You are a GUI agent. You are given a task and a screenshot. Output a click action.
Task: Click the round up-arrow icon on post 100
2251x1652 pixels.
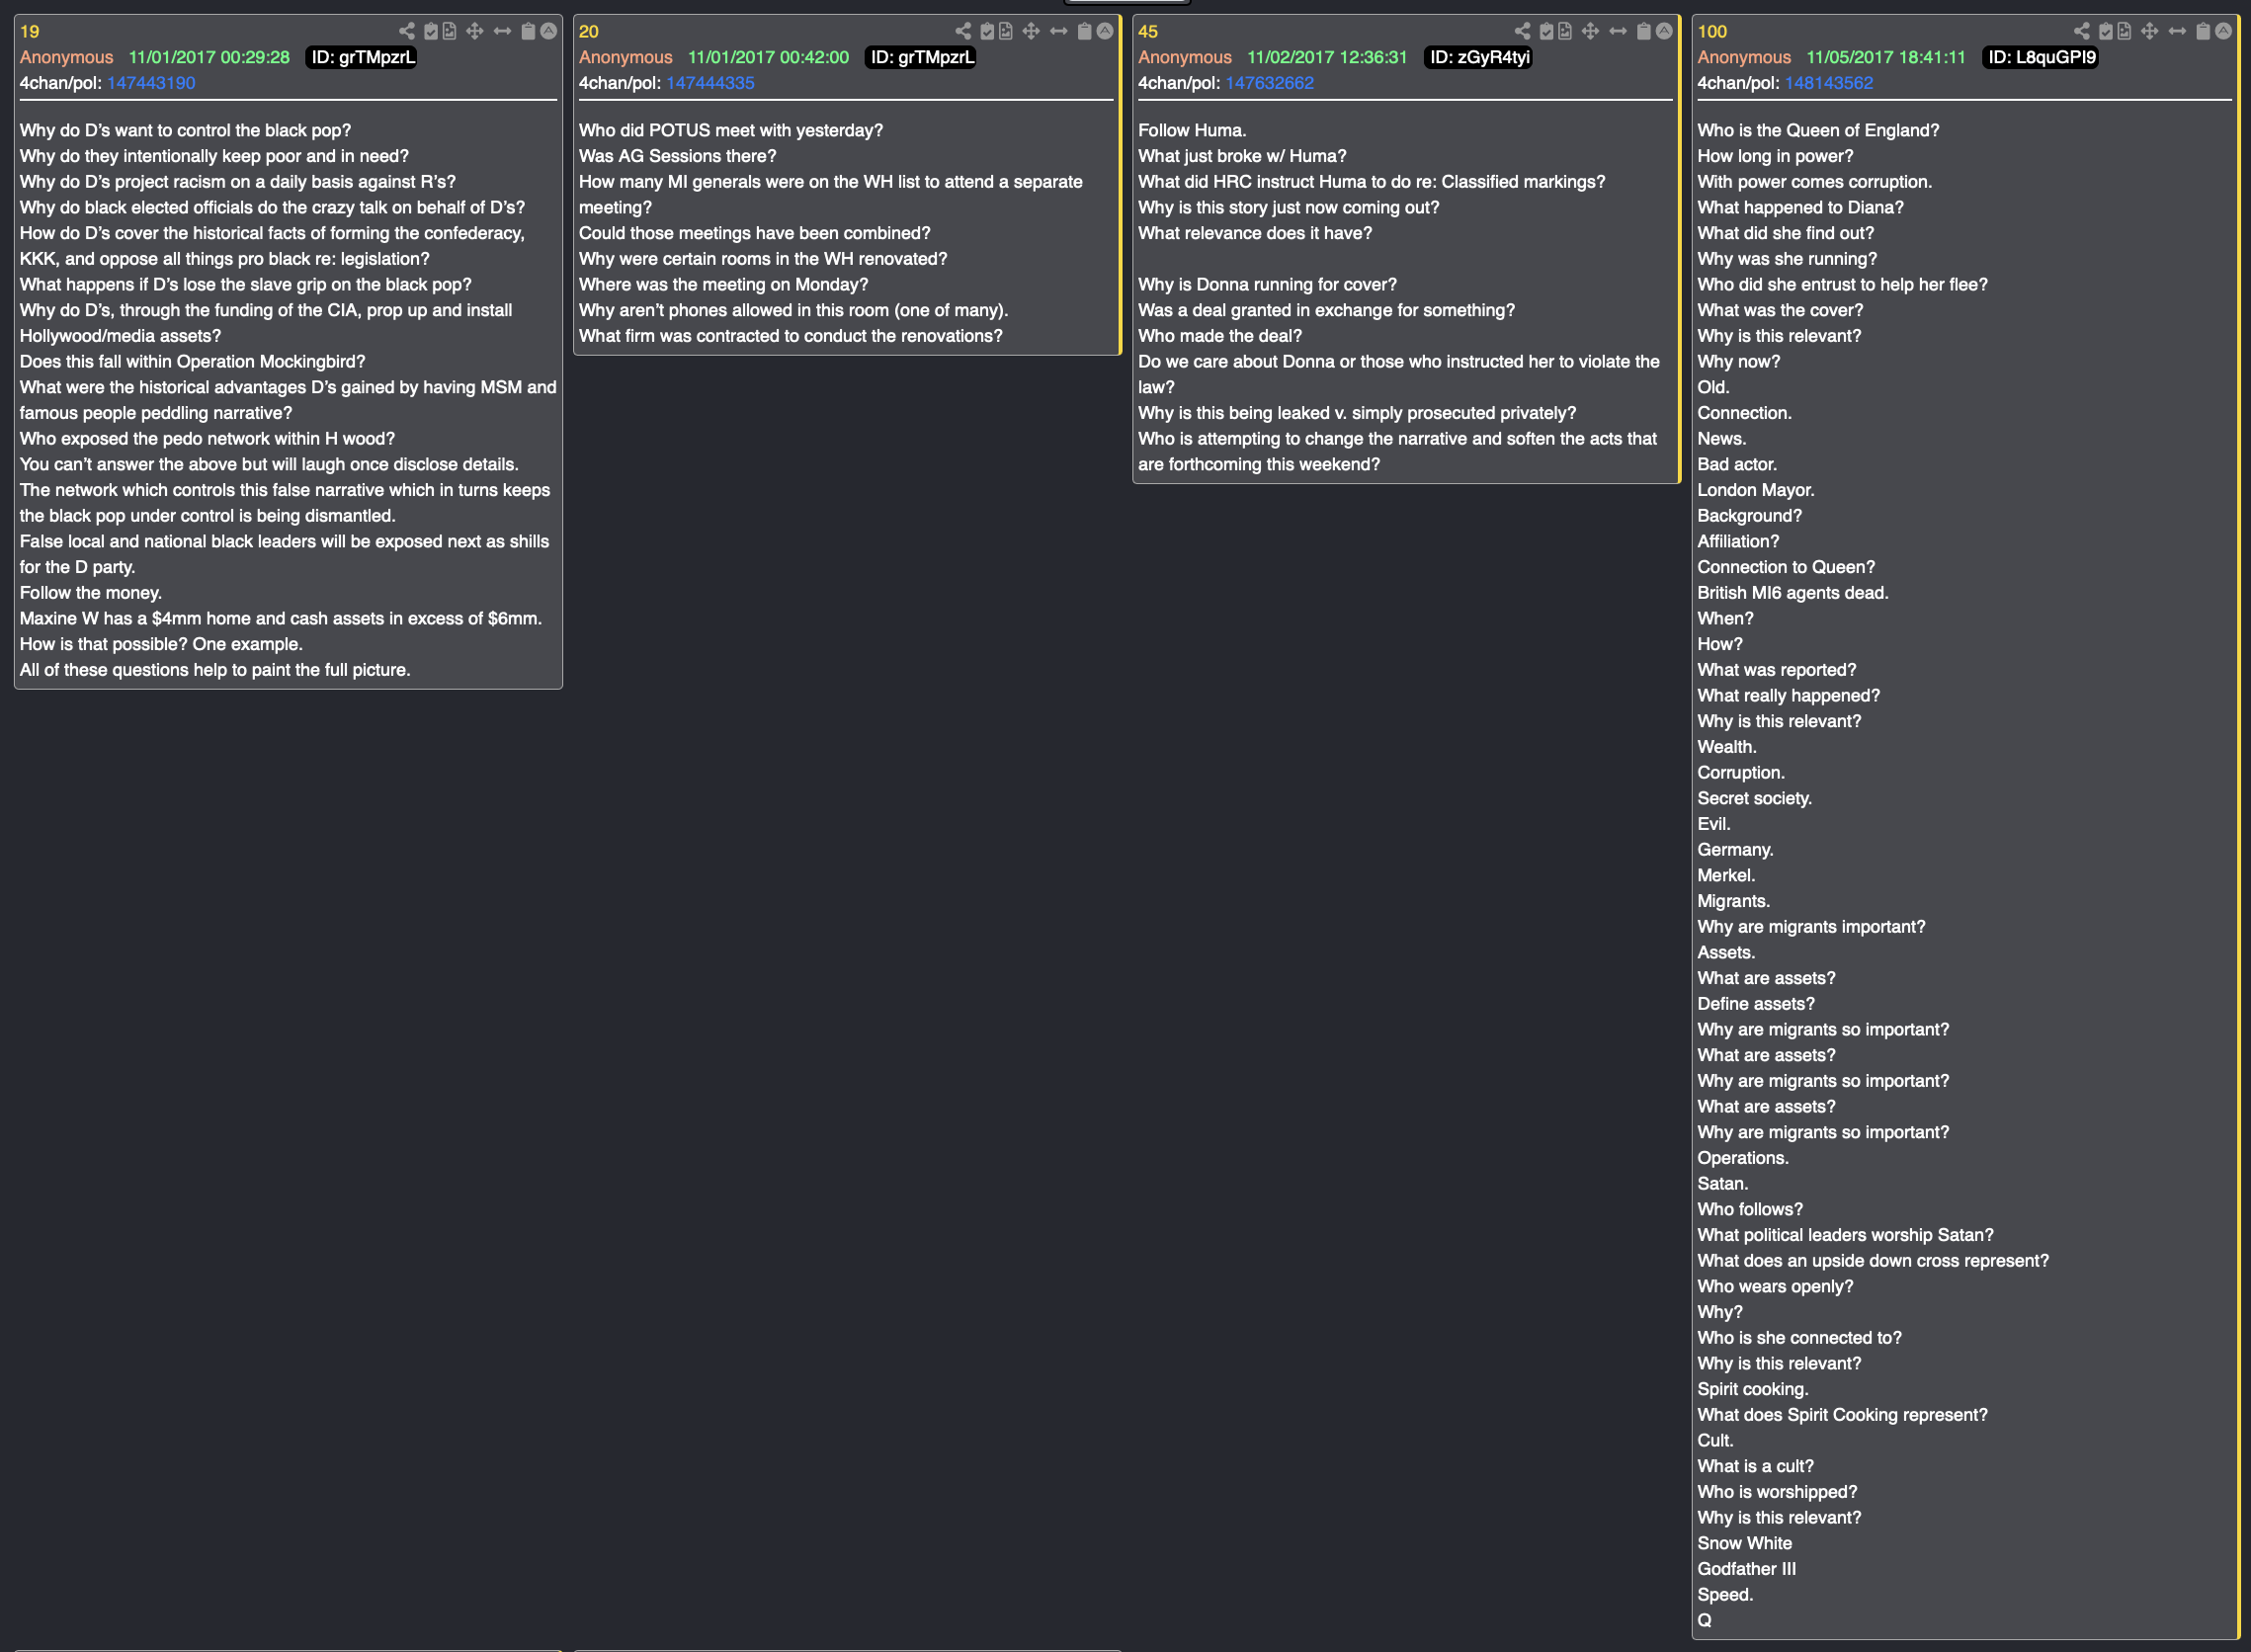click(x=2222, y=31)
